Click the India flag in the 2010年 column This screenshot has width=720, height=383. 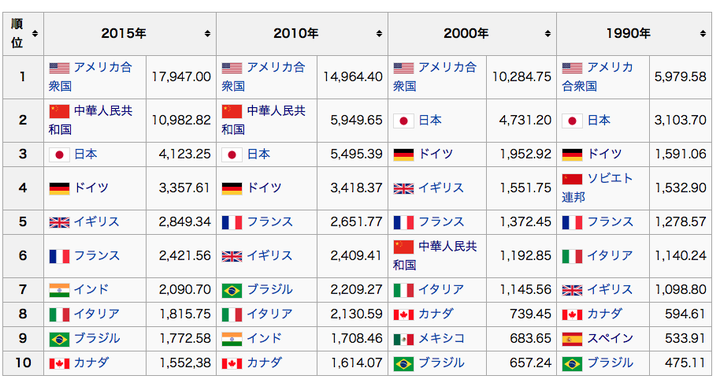(232, 339)
